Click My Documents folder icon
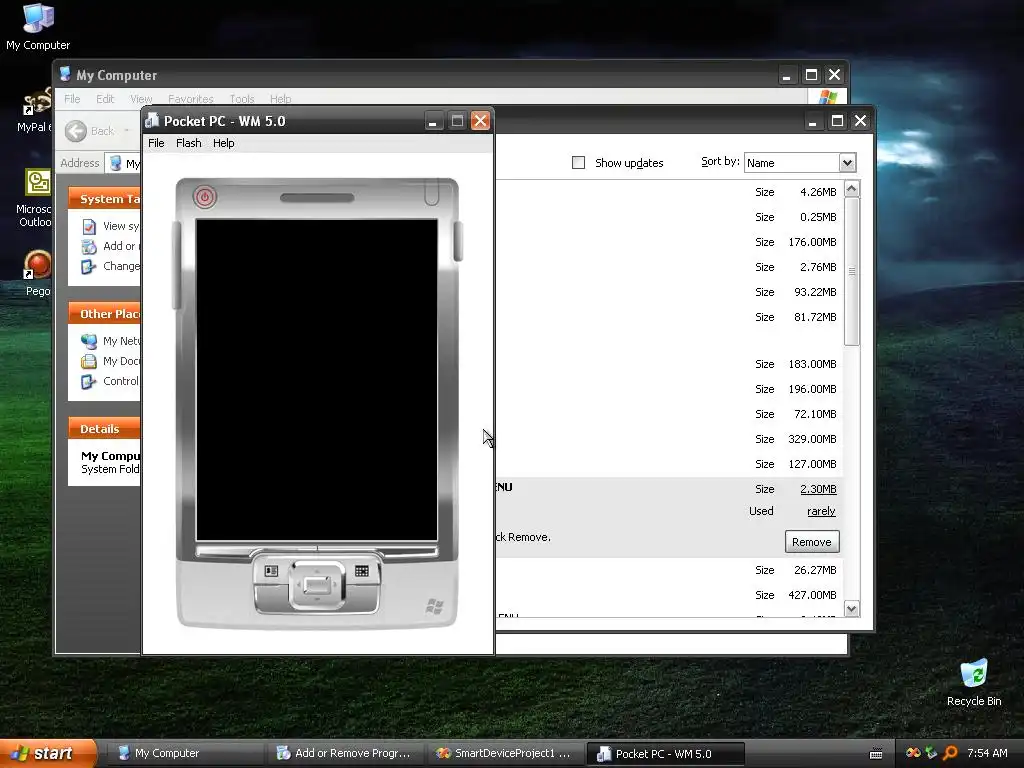Image resolution: width=1024 pixels, height=768 pixels. [89, 361]
